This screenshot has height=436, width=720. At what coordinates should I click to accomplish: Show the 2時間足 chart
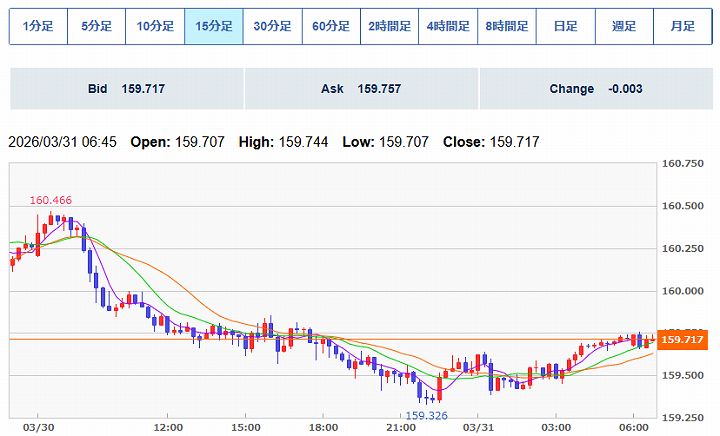[389, 27]
